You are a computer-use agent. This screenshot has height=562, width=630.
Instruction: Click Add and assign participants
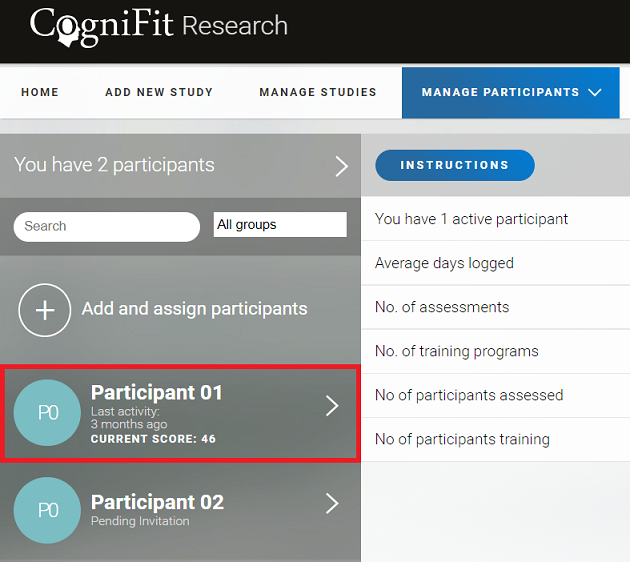pos(194,309)
